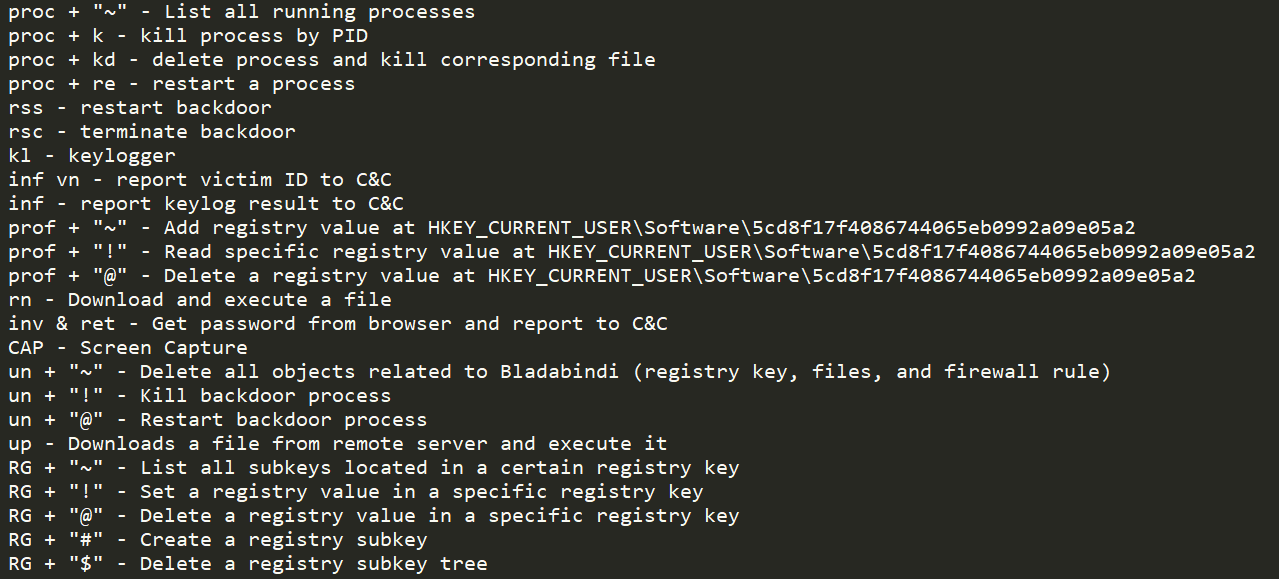Click the "rsc - terminate backdoor" text

151,132
